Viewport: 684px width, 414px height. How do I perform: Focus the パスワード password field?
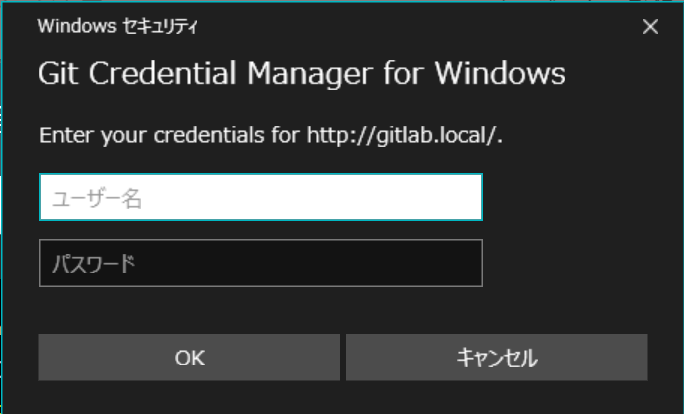(261, 263)
